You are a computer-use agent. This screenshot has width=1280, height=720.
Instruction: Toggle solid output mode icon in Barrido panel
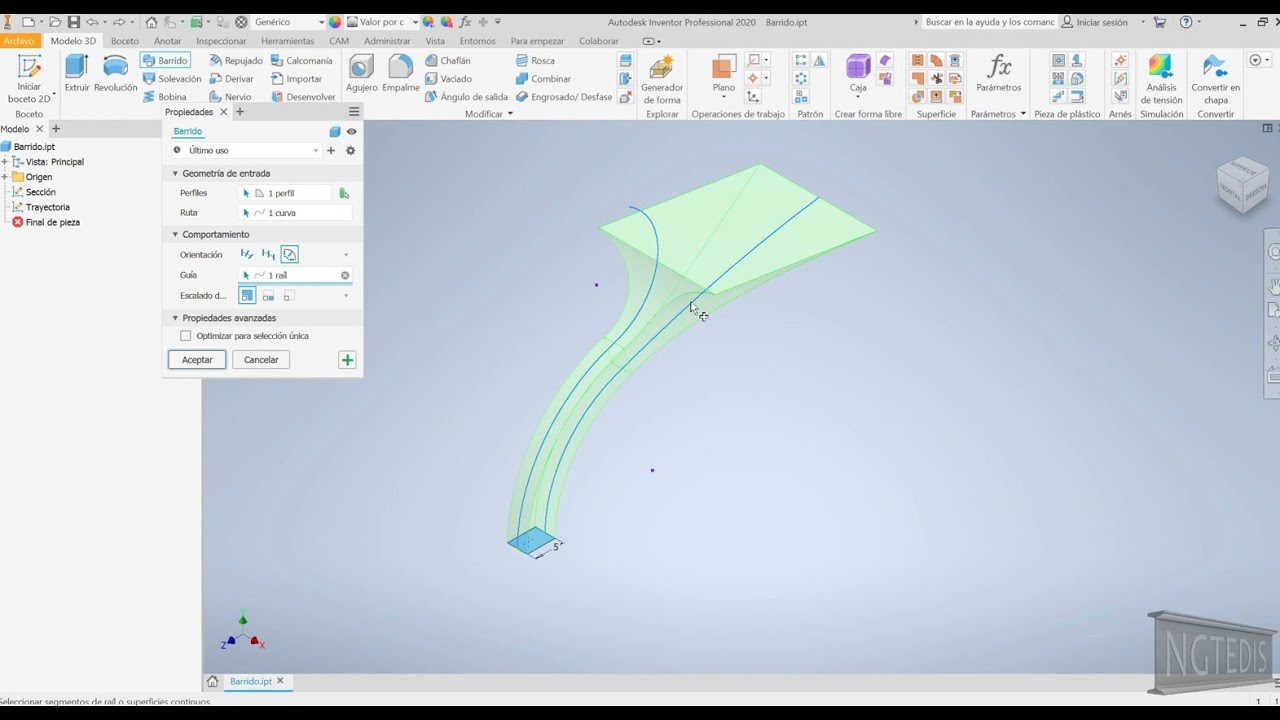335,132
